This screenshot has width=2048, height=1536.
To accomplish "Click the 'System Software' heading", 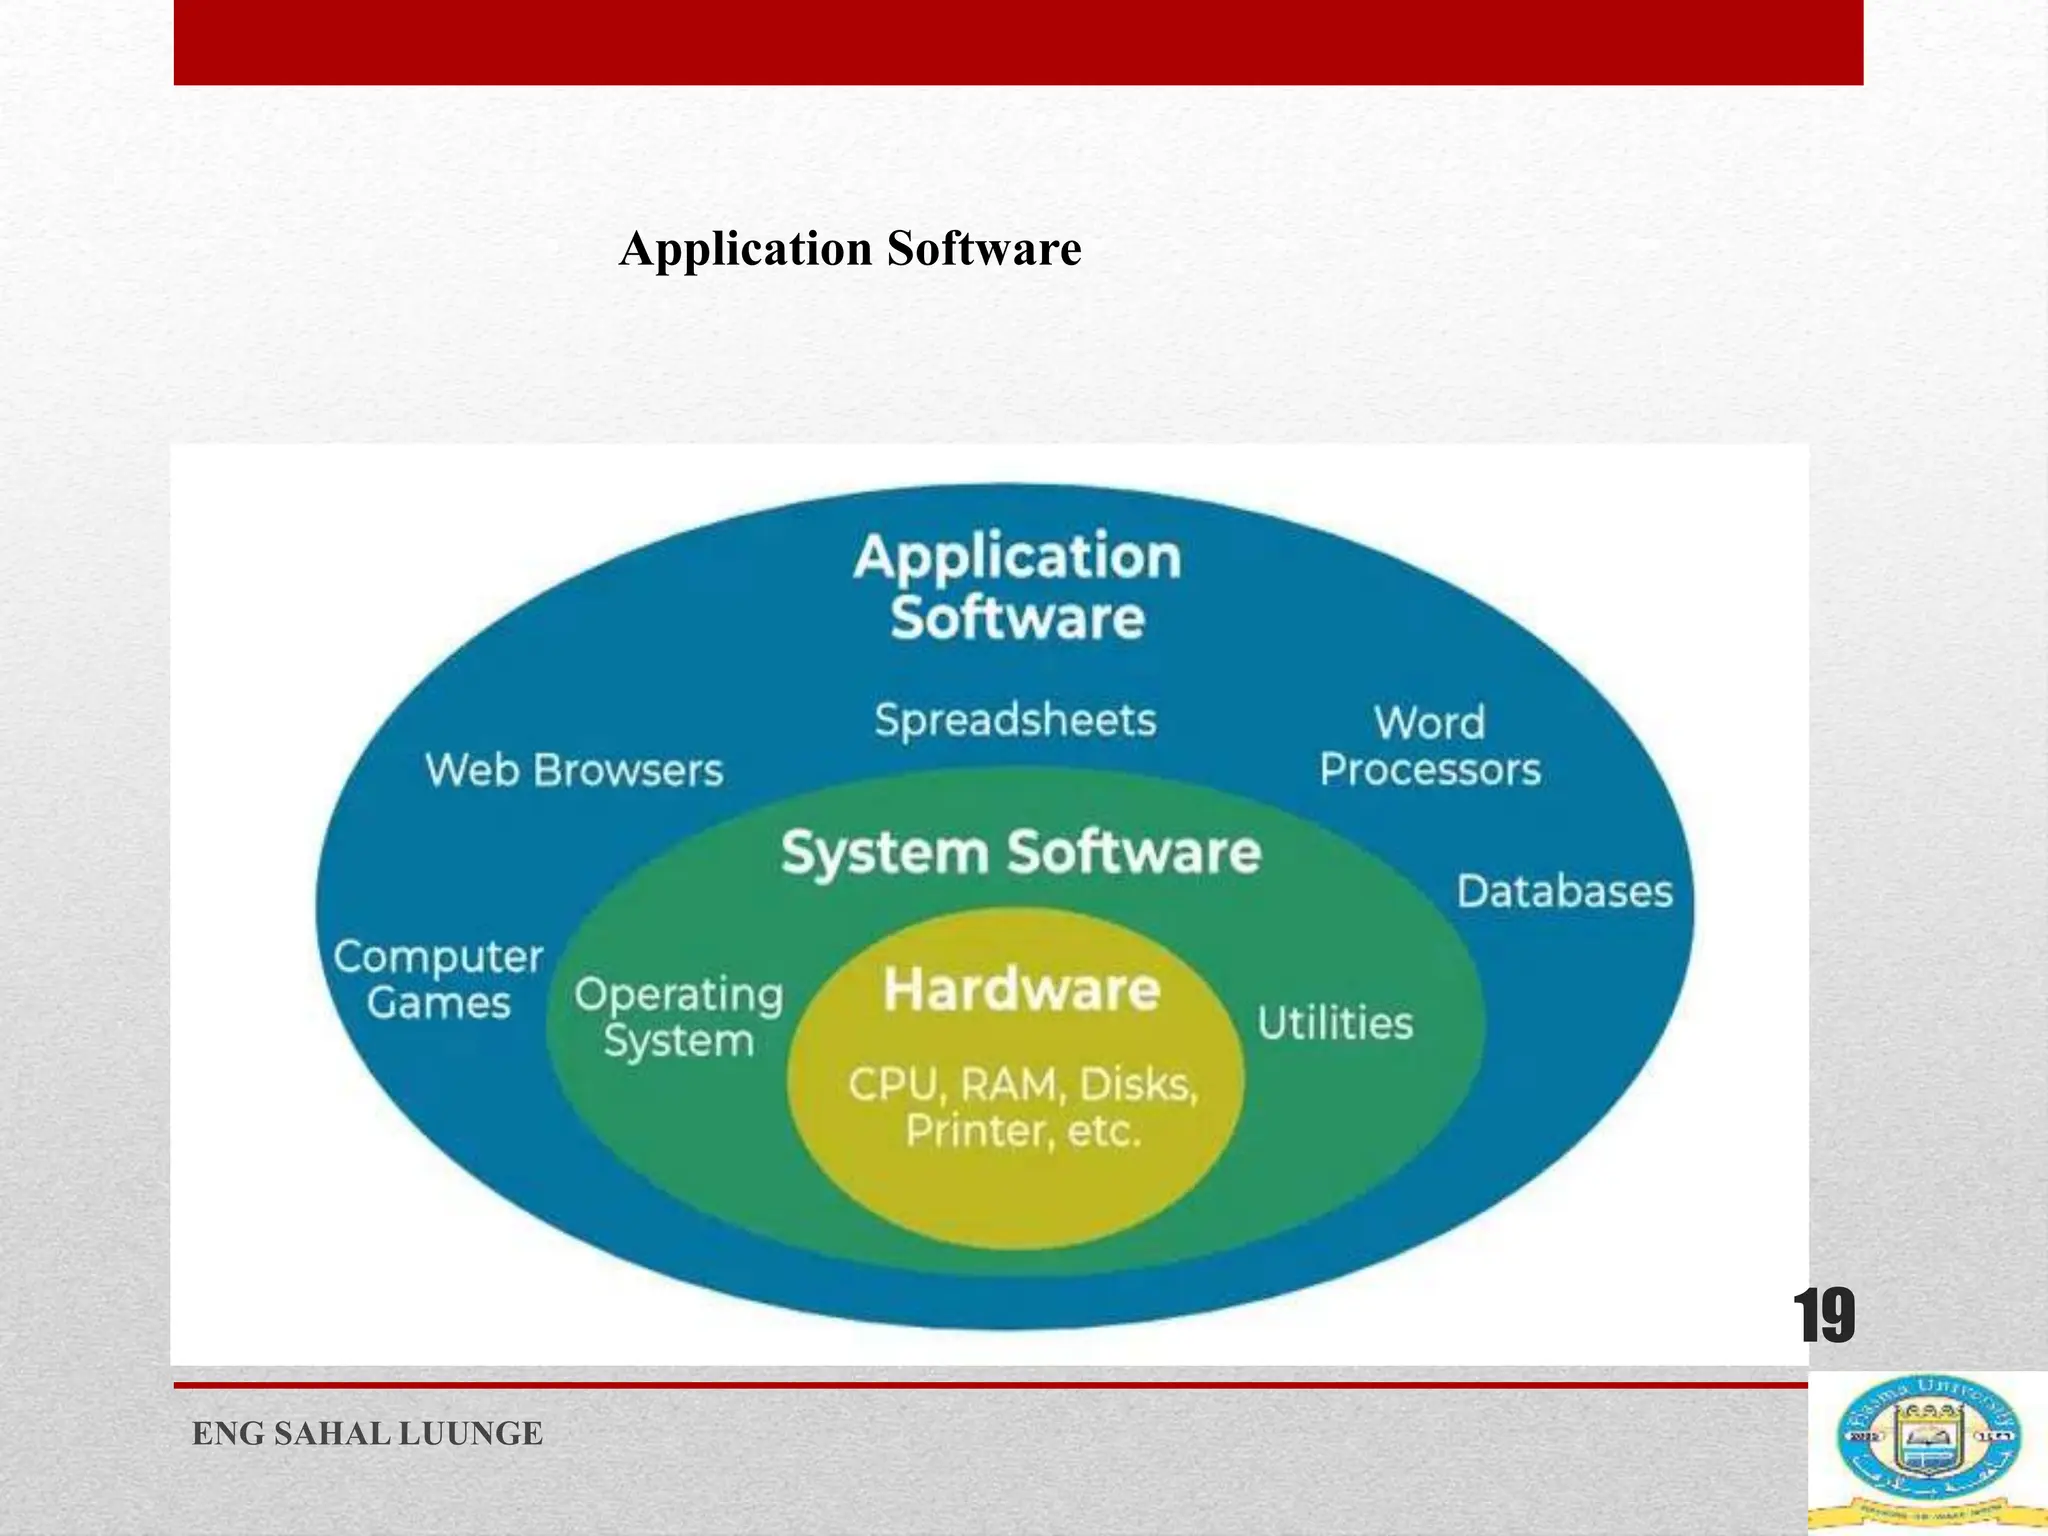I will [1021, 853].
